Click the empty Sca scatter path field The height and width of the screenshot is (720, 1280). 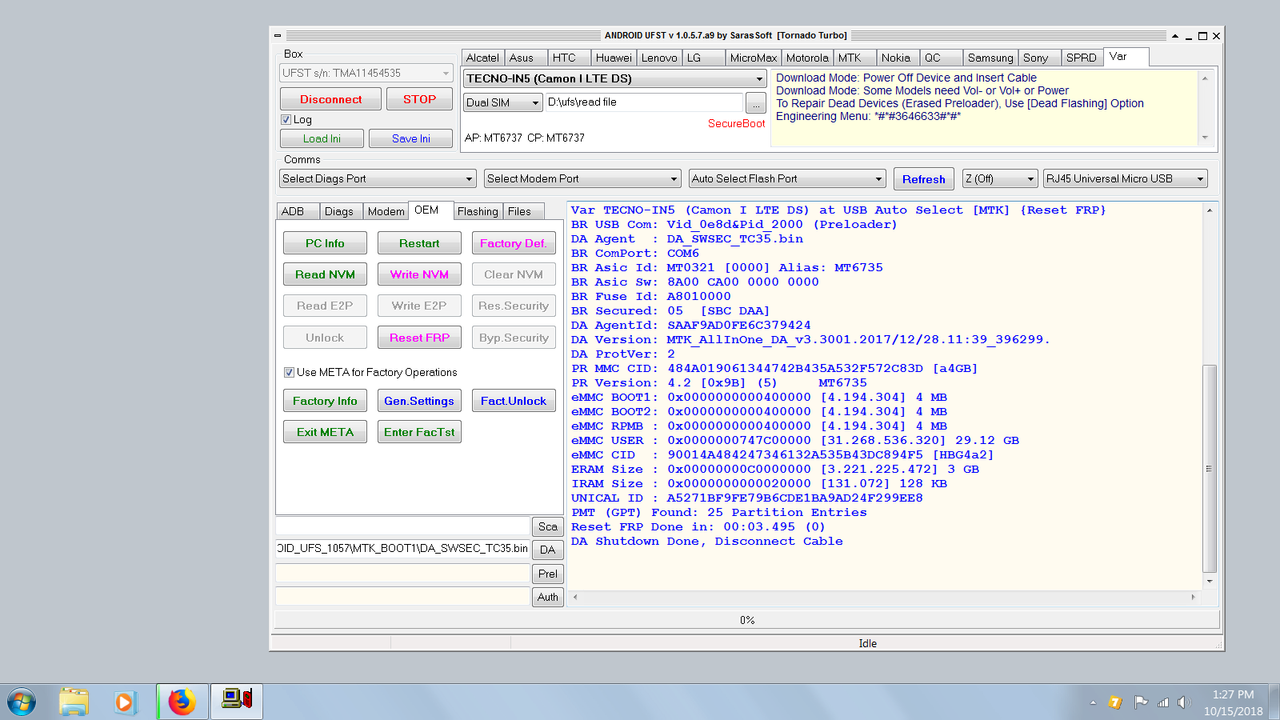(x=402, y=526)
